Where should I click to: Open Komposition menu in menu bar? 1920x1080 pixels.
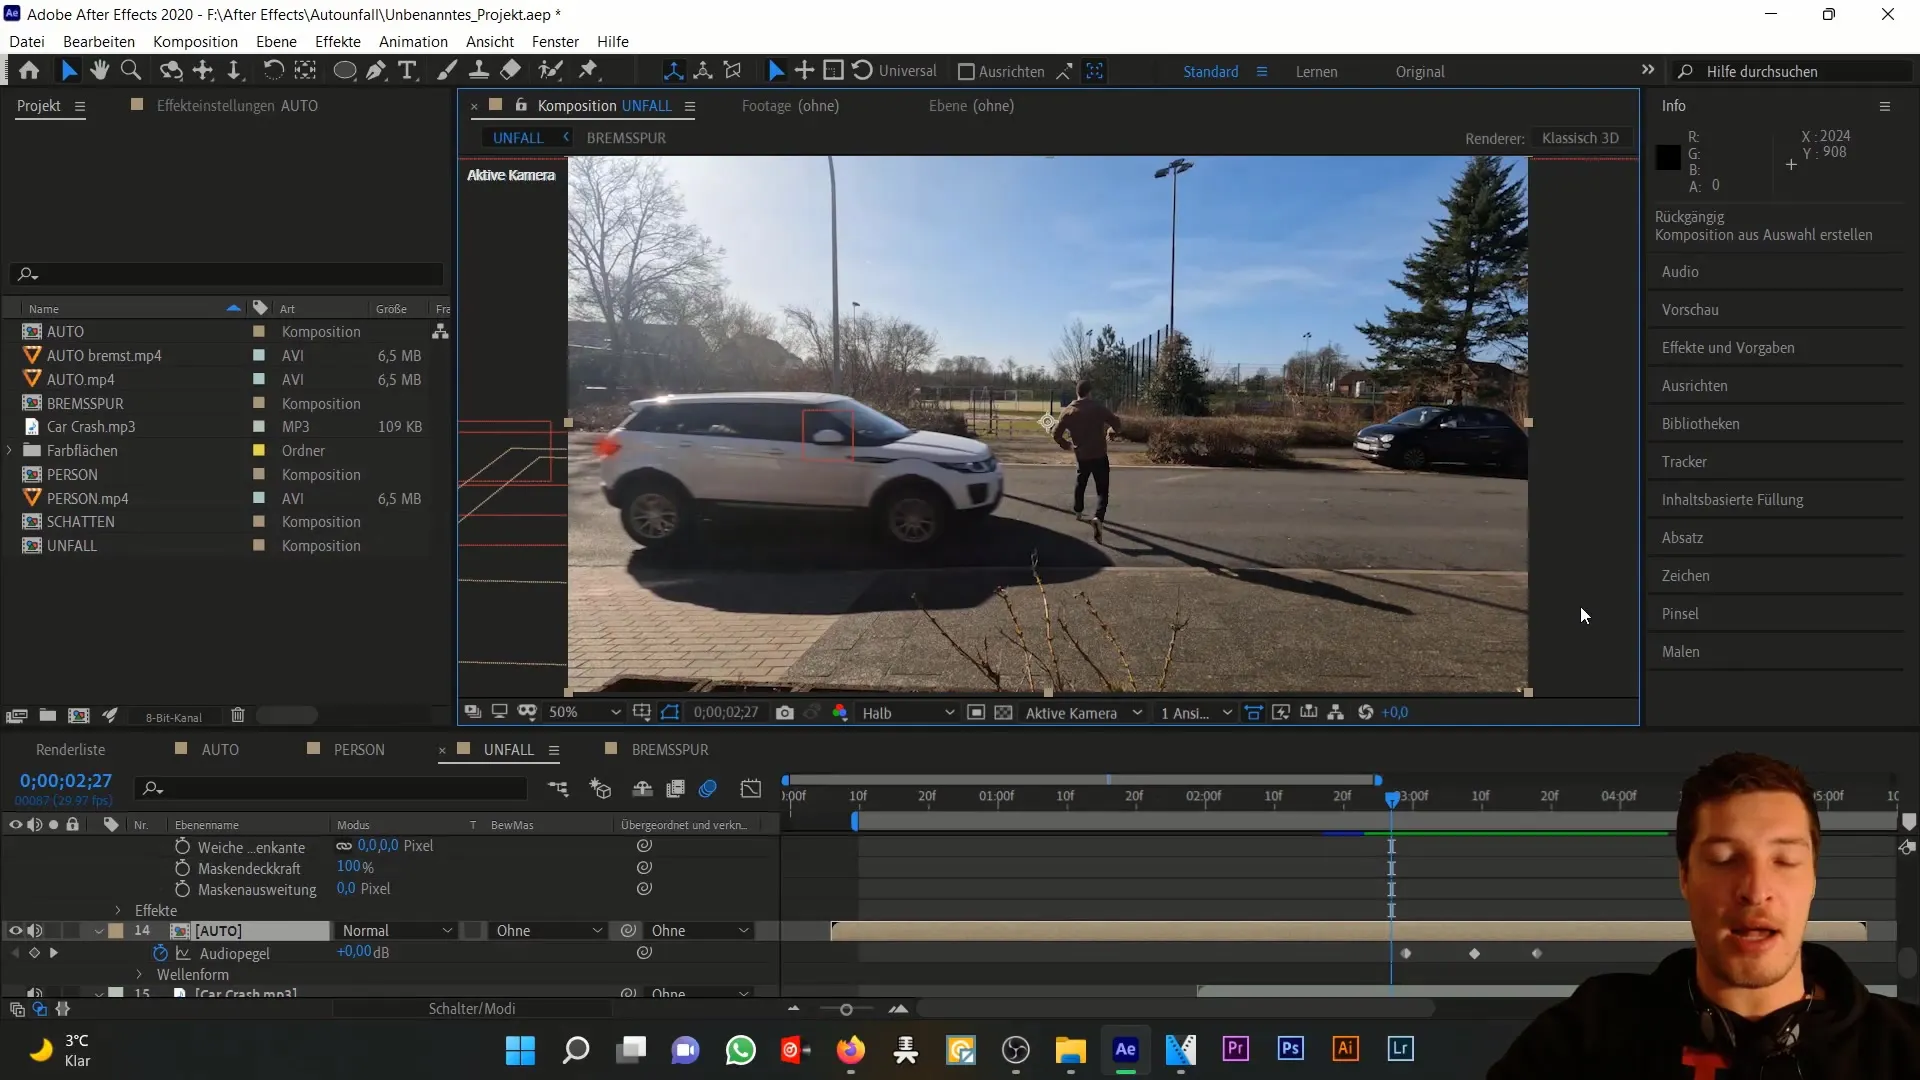(x=195, y=41)
